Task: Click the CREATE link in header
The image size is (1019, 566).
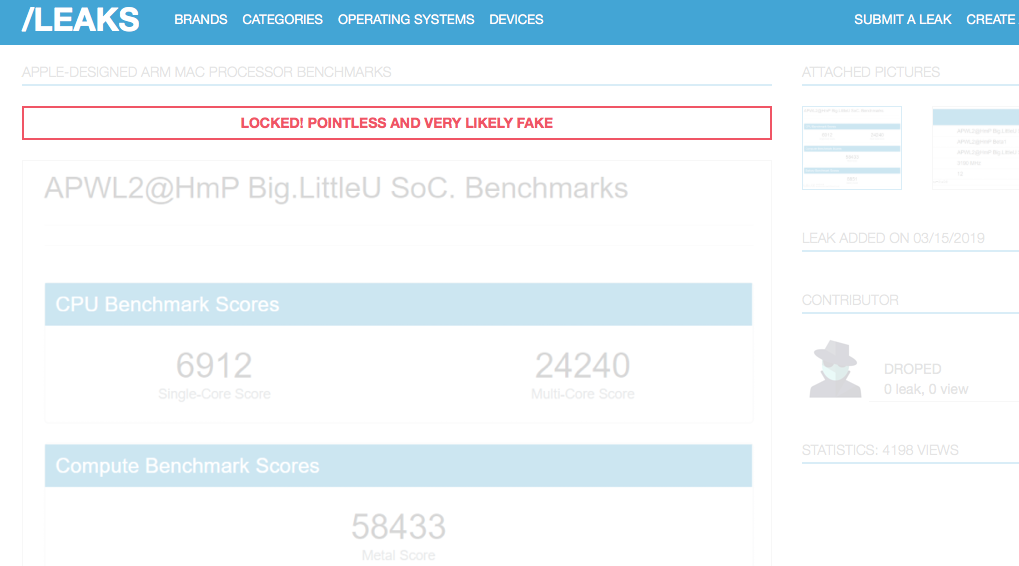Action: [992, 19]
